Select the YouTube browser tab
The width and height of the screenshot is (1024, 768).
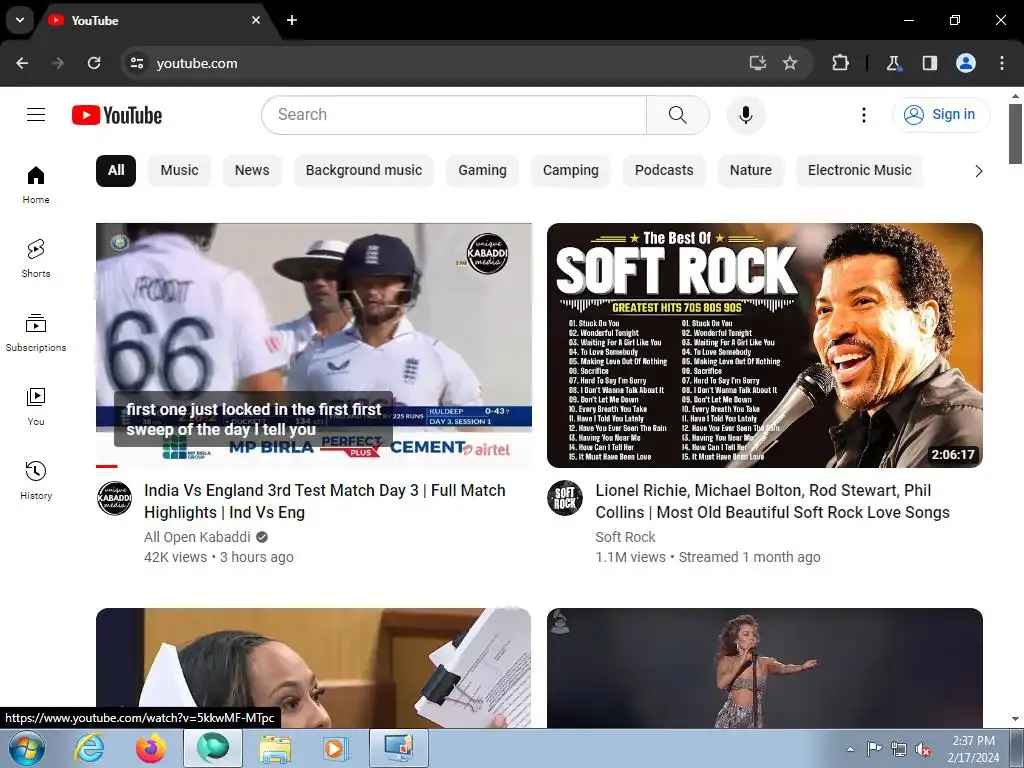157,20
